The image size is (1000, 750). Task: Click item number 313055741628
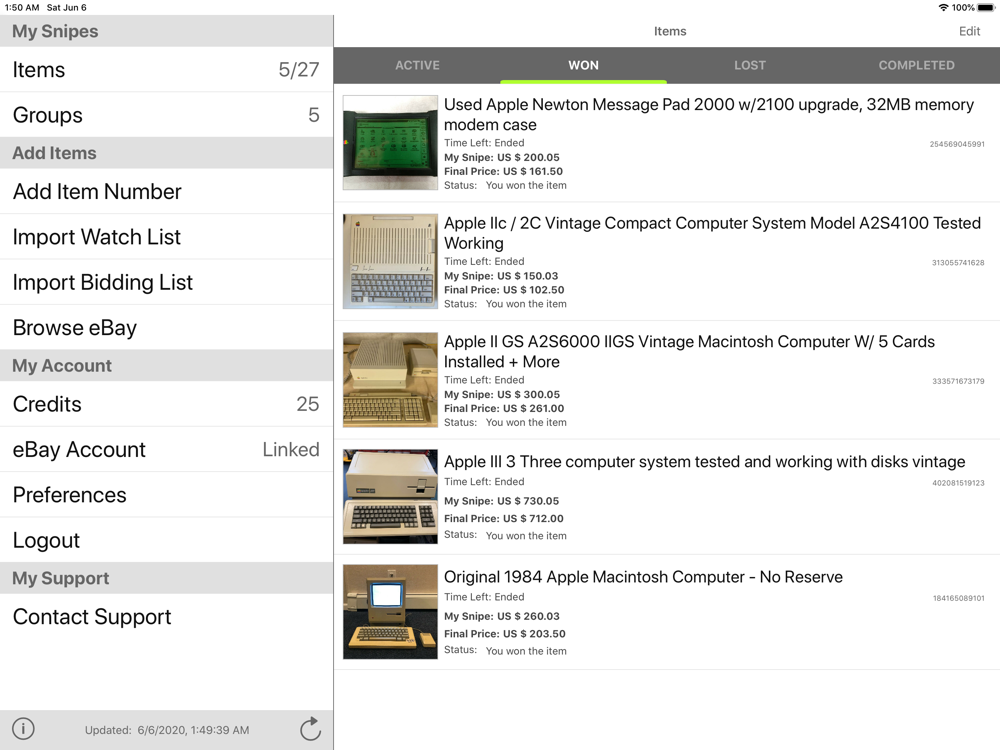point(958,263)
